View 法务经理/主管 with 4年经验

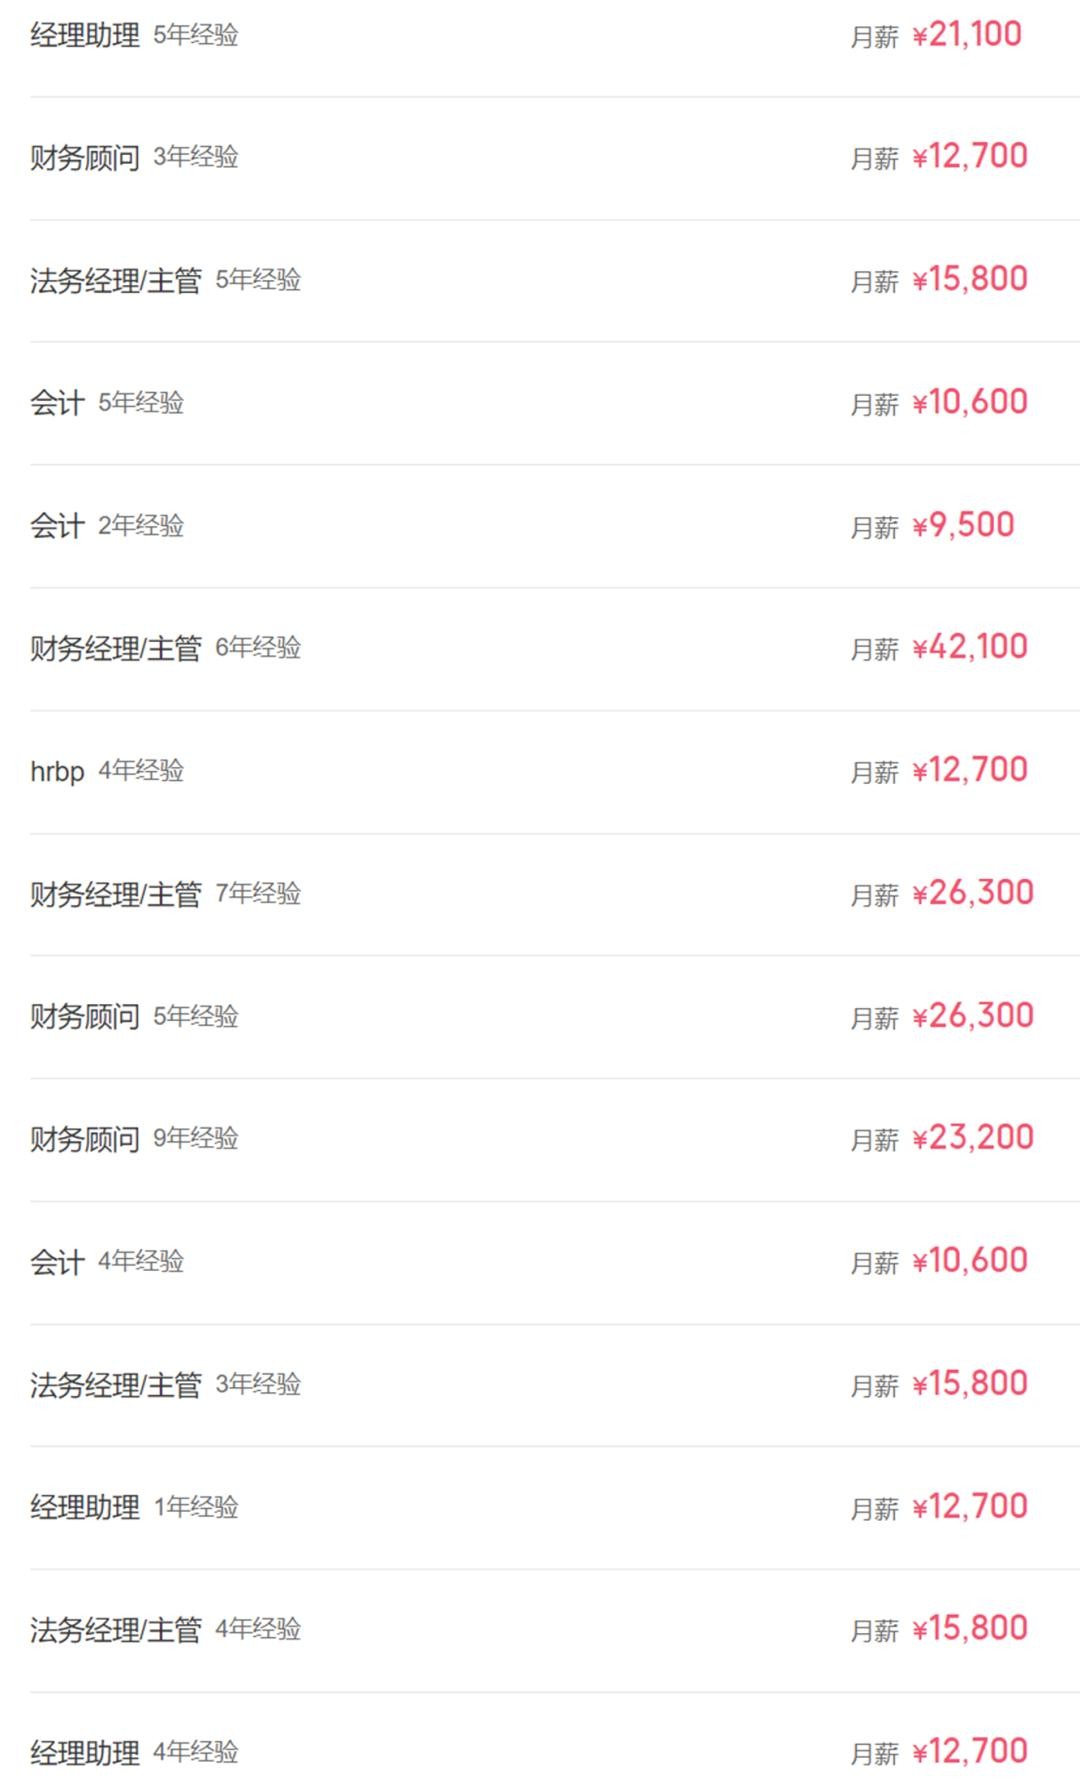[x=116, y=1631]
